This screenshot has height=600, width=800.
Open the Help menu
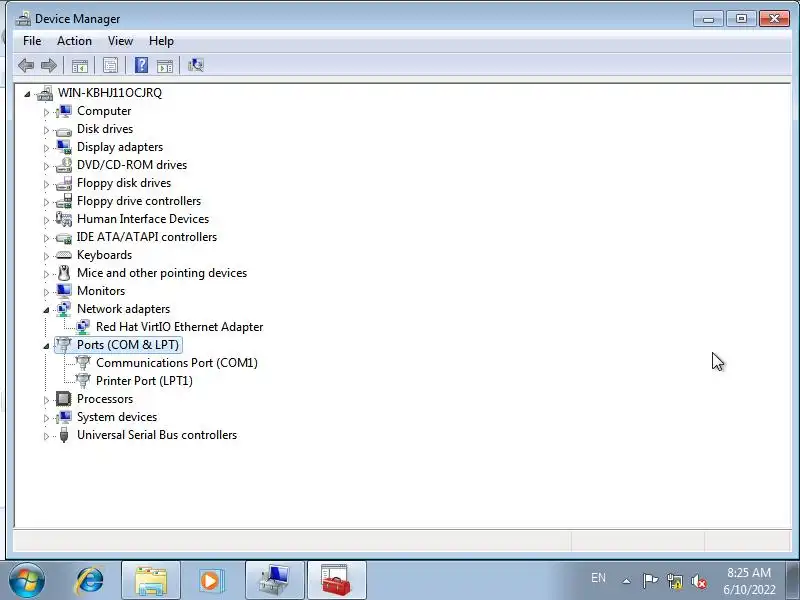[x=161, y=41]
